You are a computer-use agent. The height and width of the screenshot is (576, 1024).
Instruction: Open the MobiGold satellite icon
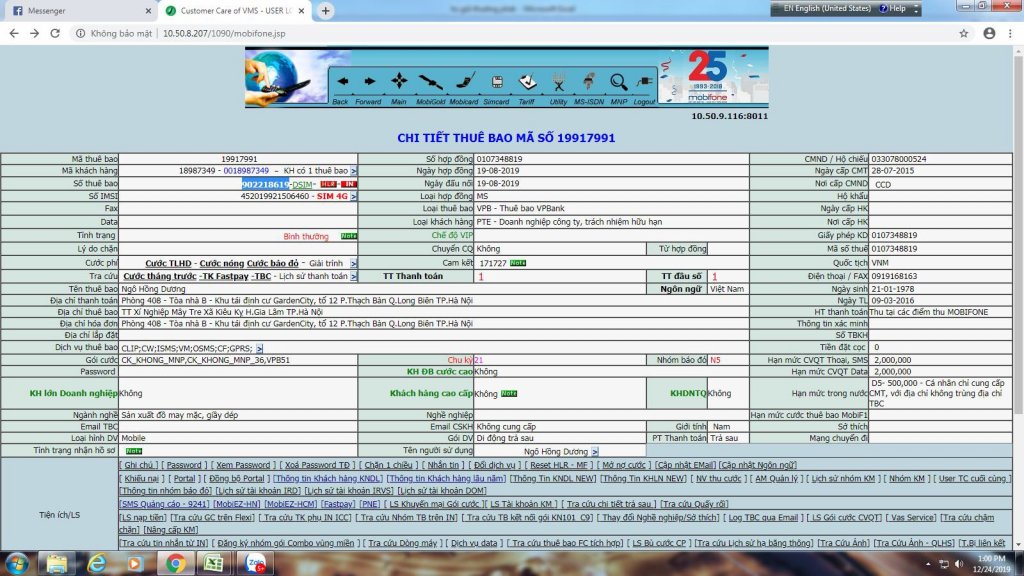430,82
